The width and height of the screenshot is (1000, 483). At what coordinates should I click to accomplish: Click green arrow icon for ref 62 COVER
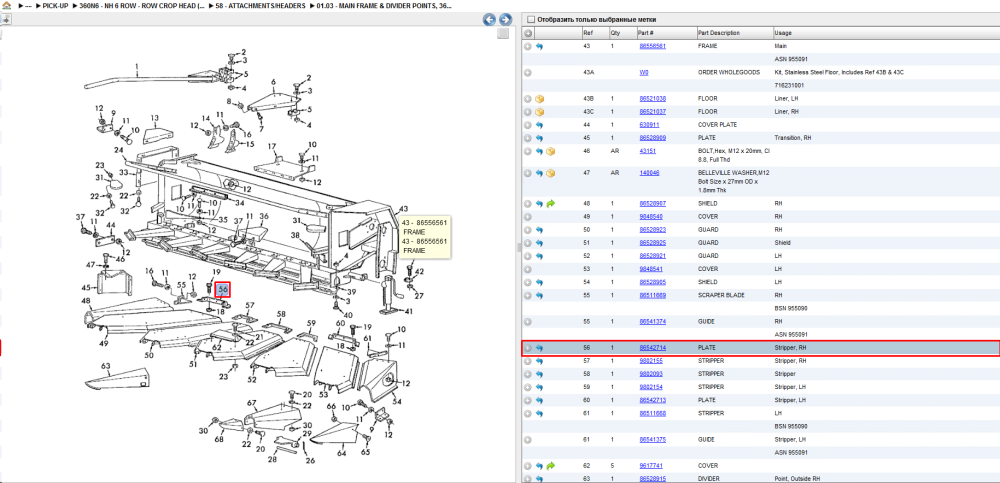tap(550, 466)
